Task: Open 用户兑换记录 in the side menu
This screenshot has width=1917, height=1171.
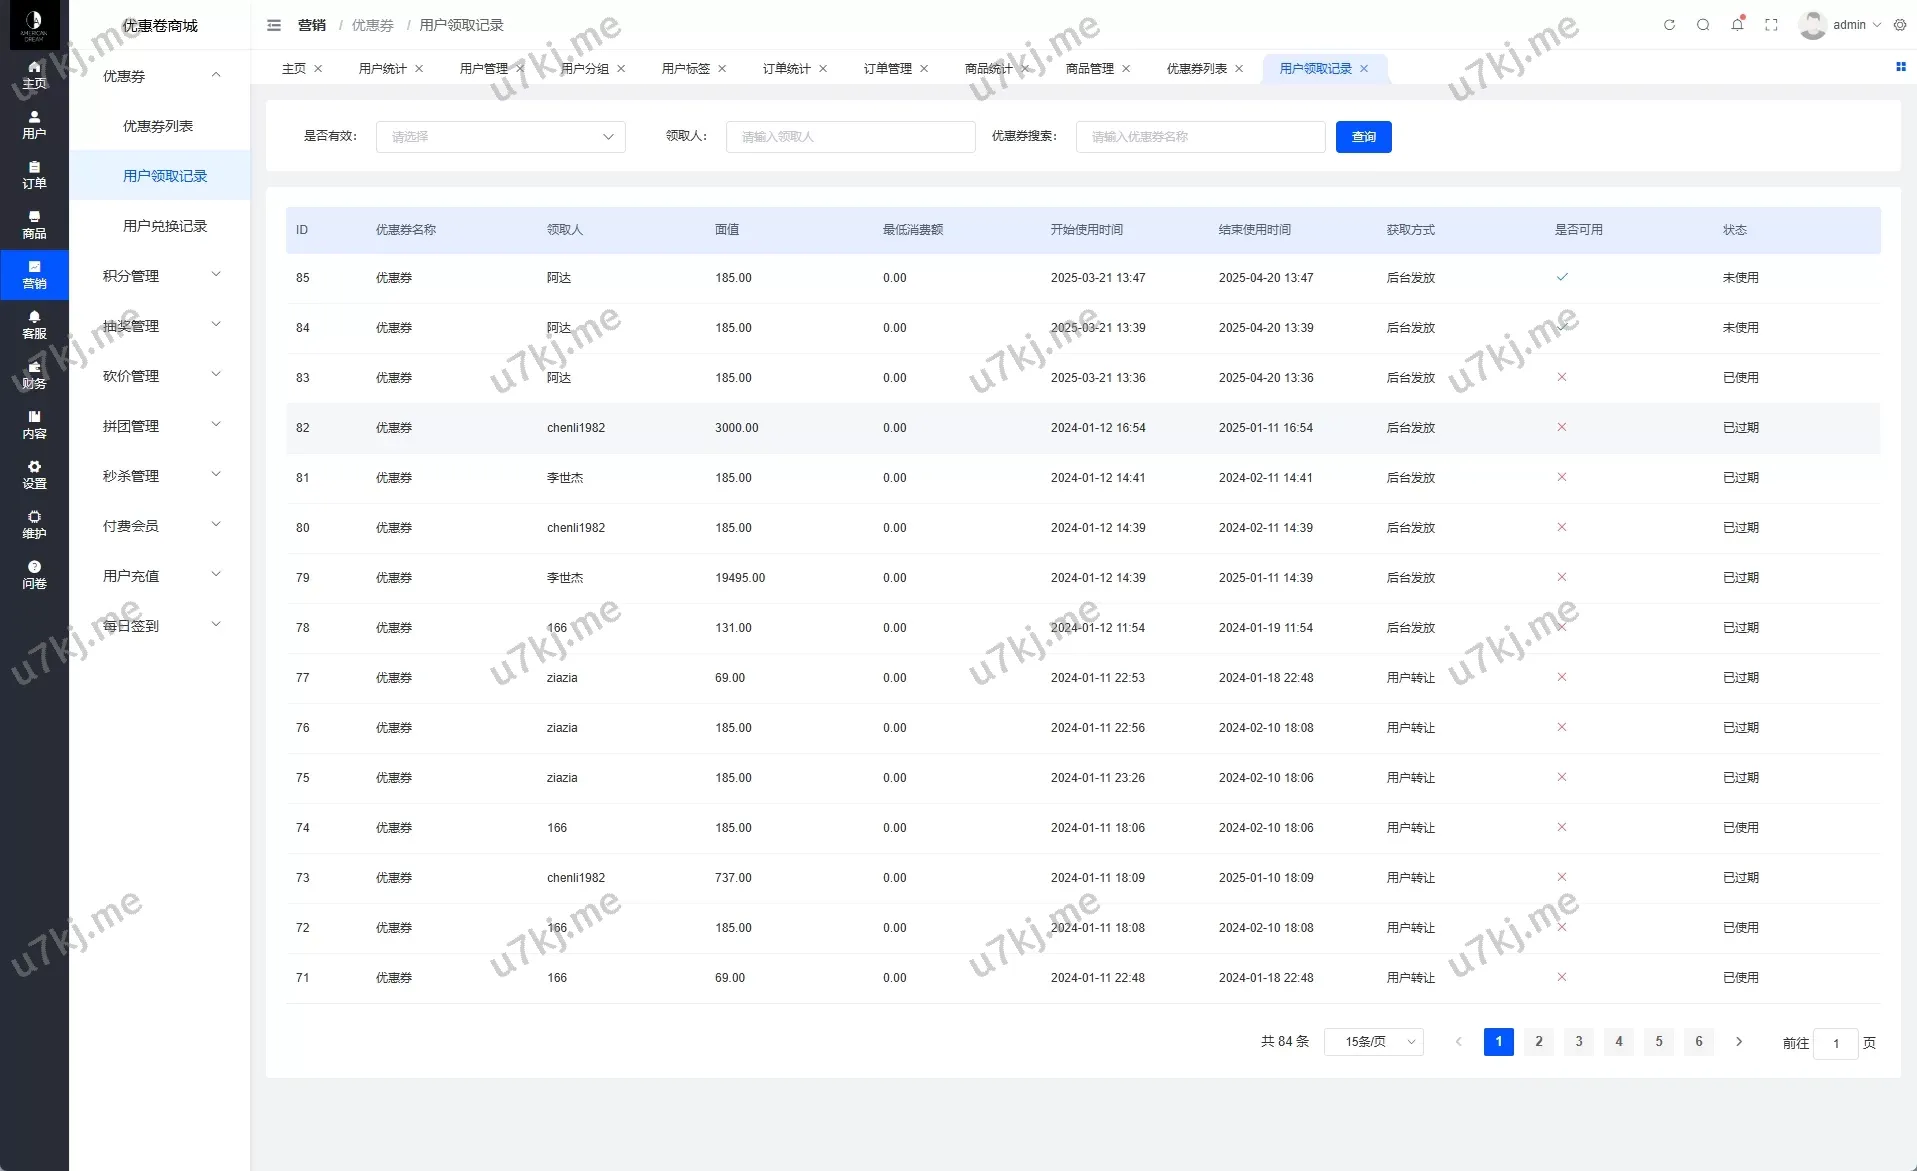Action: [165, 226]
